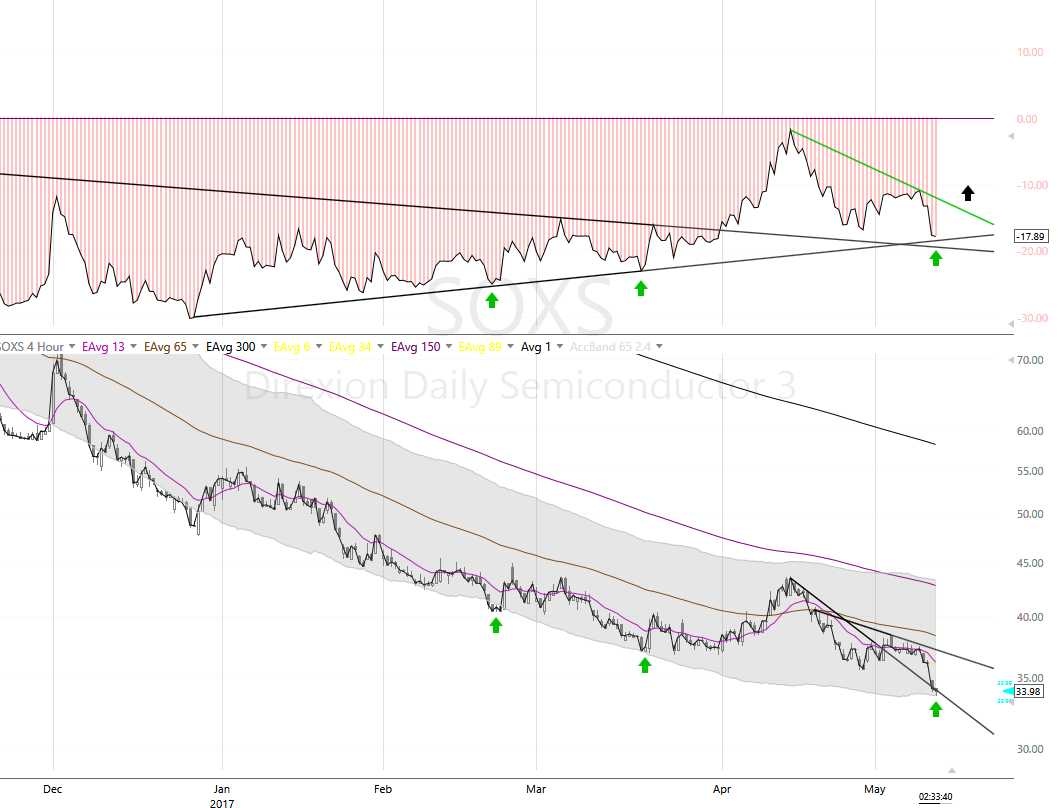The height and width of the screenshot is (808, 1058).
Task: Click small gray triangle near 0.00 level
Action: pos(1010,136)
